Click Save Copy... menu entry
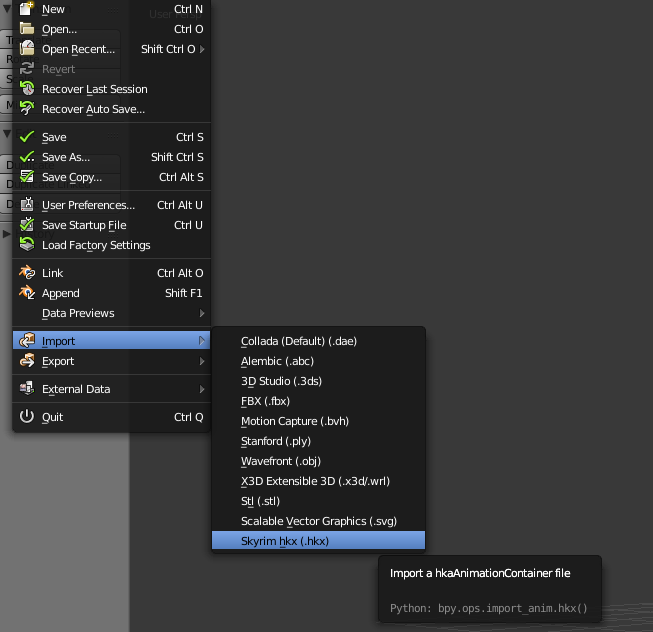Image resolution: width=653 pixels, height=632 pixels. click(x=112, y=177)
